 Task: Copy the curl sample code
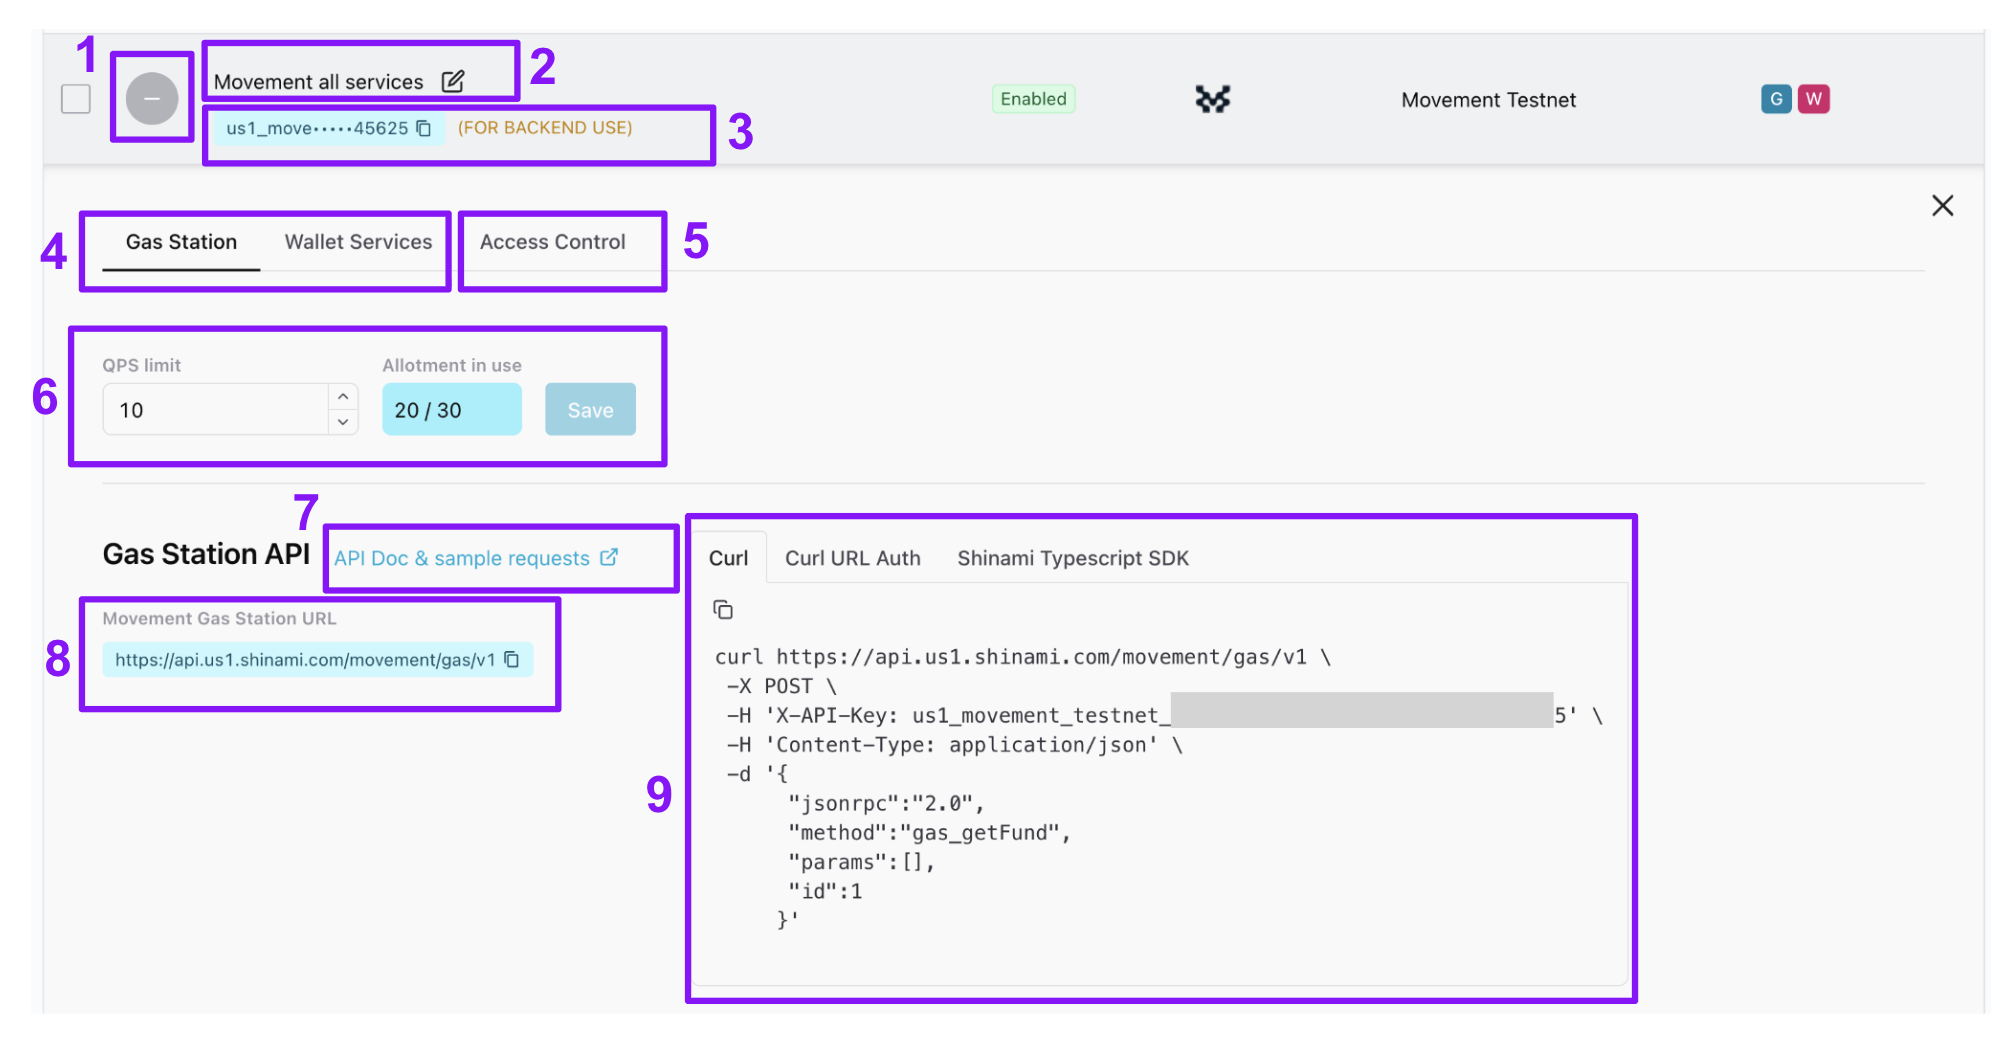coord(723,609)
